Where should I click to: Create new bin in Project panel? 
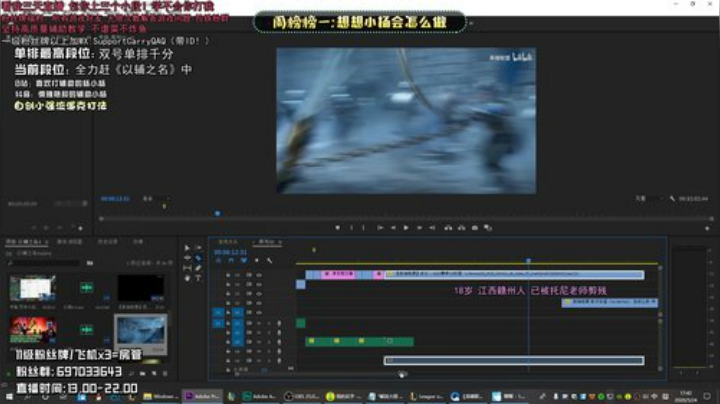(142, 374)
